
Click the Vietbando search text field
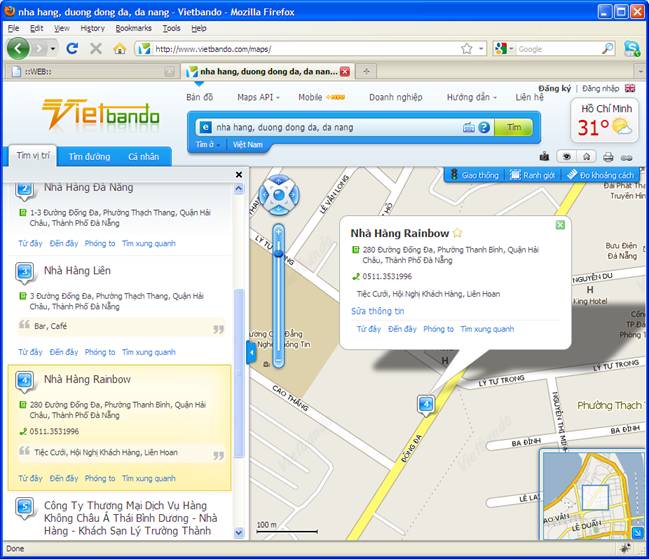point(337,127)
